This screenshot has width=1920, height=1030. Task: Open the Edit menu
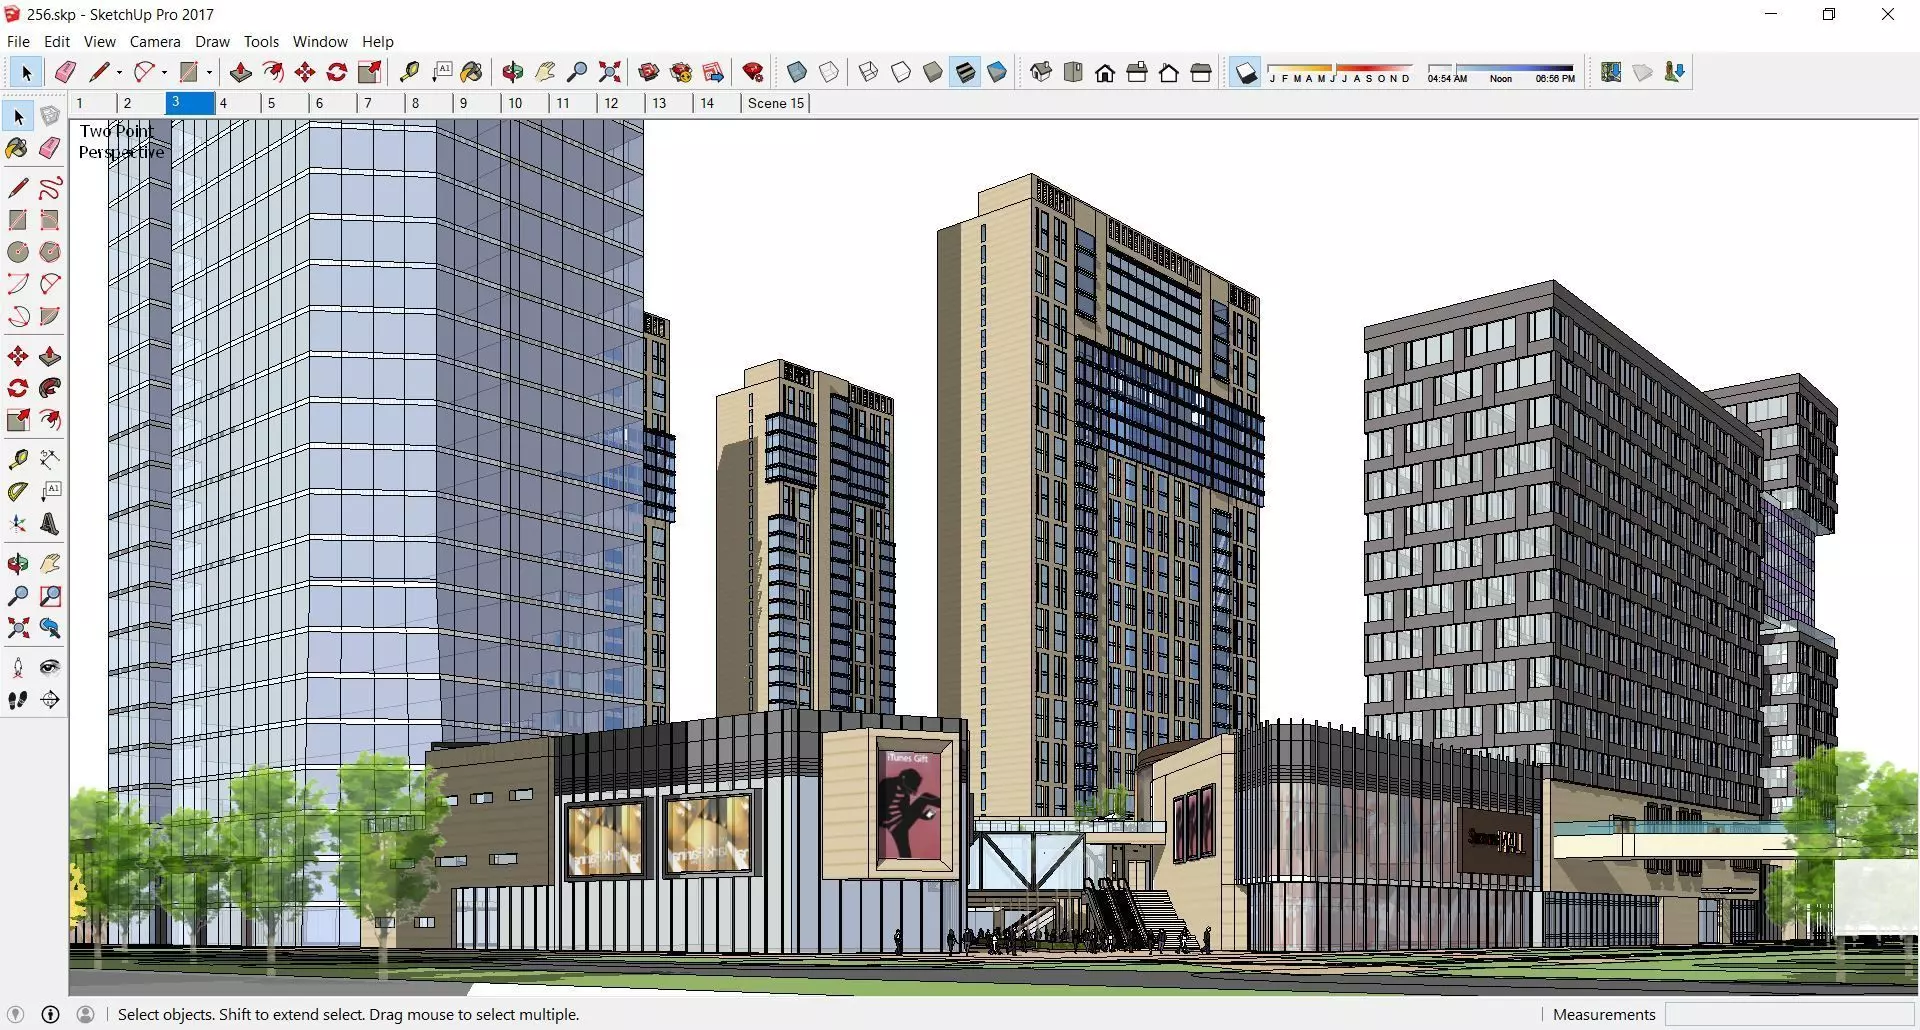[57, 42]
